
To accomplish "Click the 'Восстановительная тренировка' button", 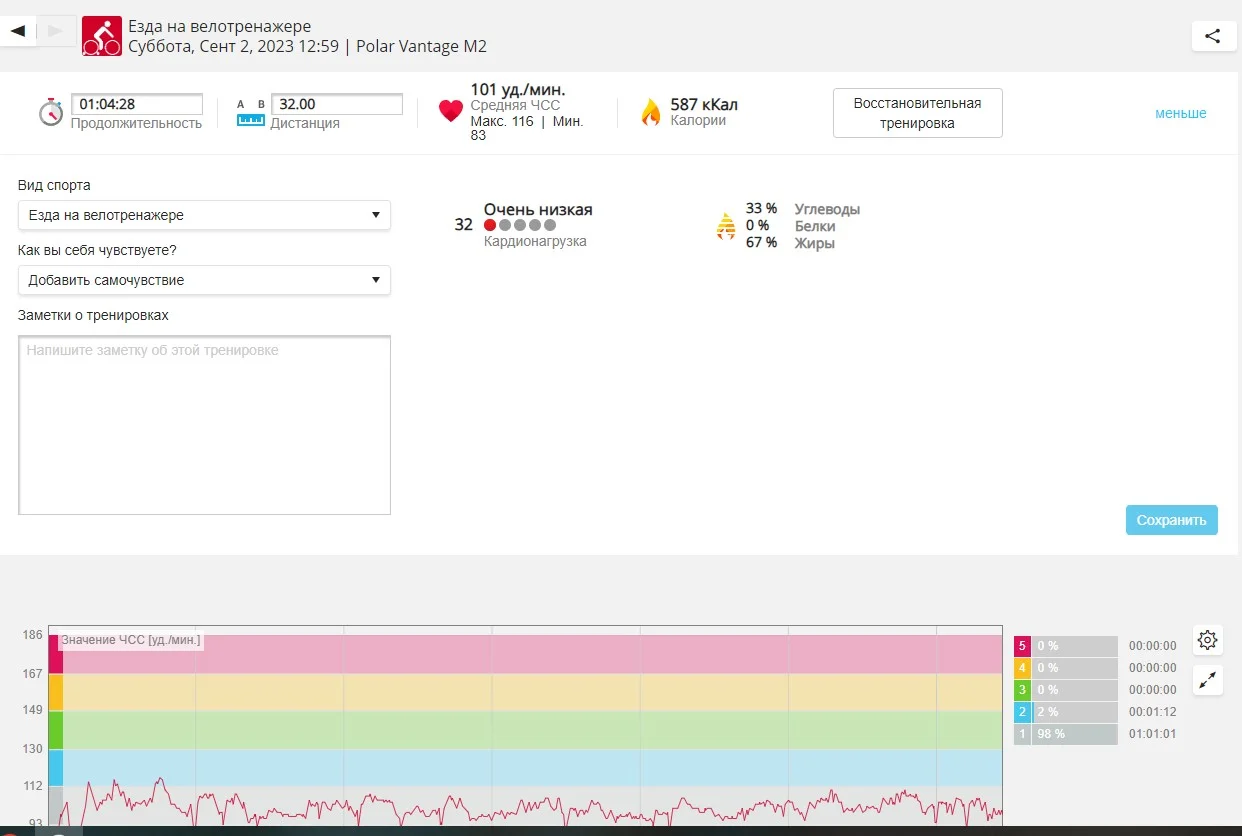I will [917, 113].
